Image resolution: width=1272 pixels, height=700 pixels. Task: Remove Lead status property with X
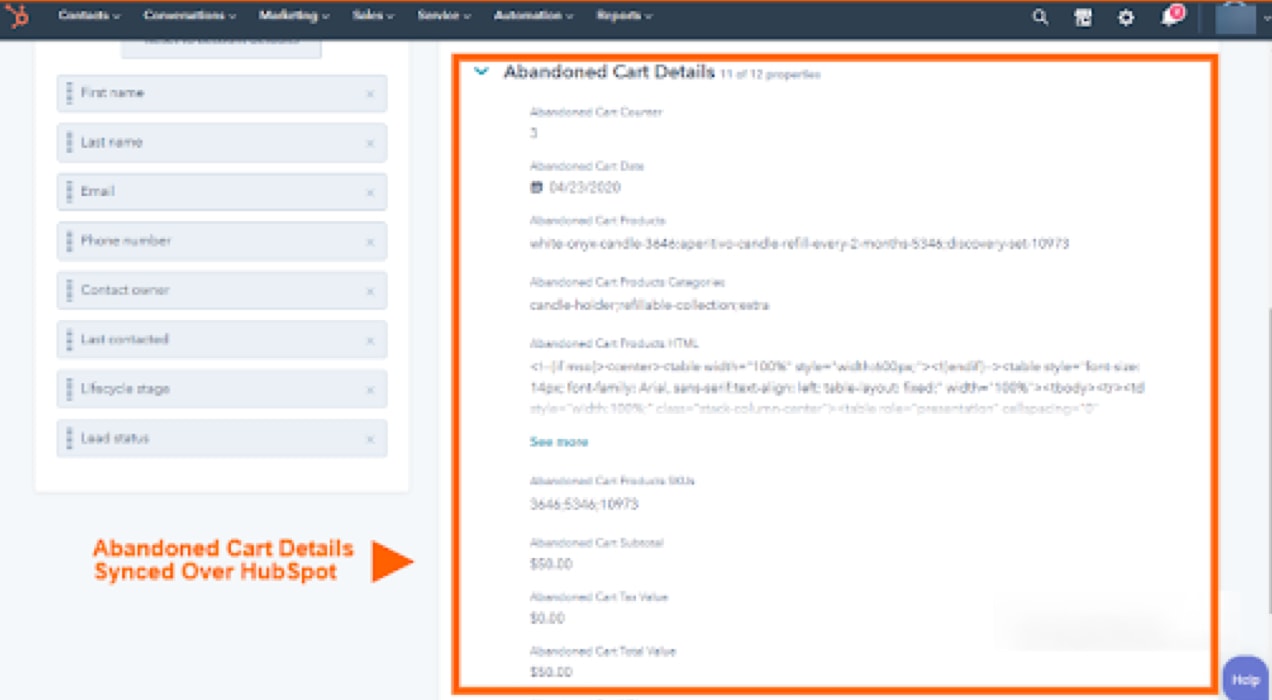[370, 440]
